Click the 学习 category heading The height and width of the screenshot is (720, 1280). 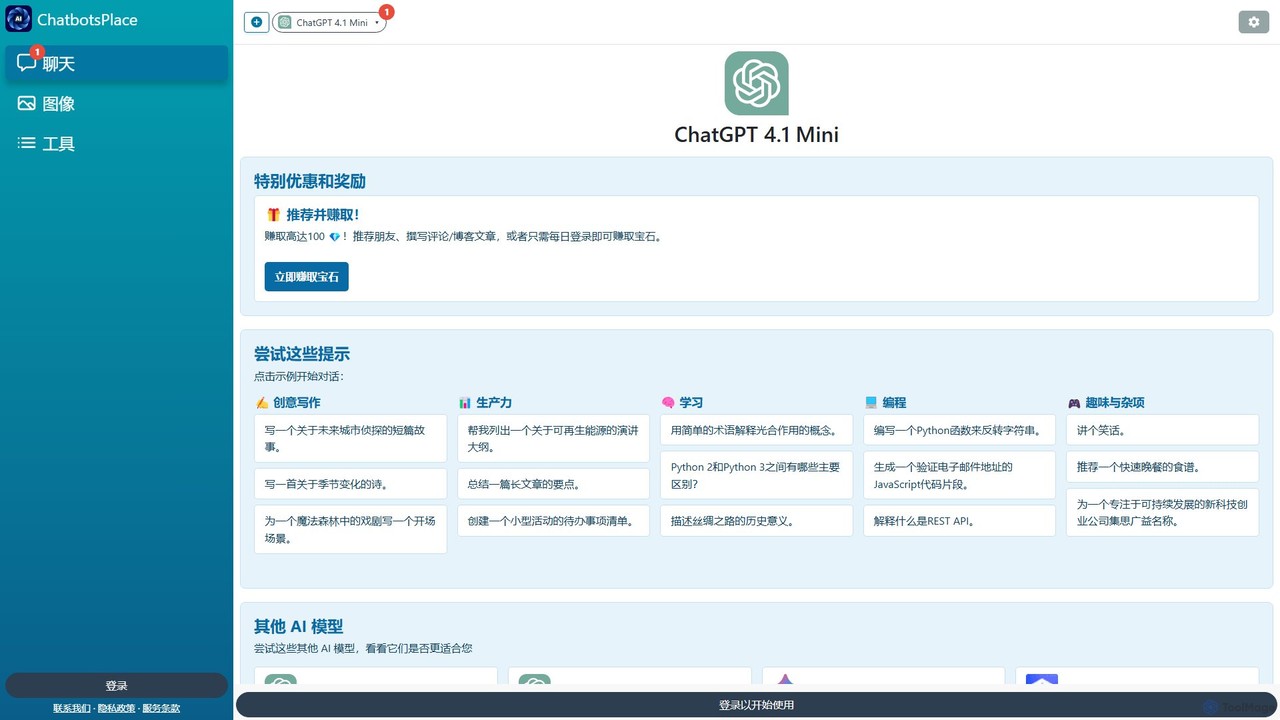tap(691, 403)
